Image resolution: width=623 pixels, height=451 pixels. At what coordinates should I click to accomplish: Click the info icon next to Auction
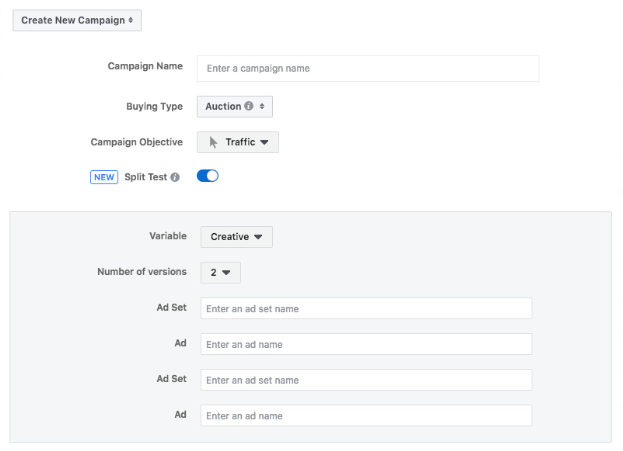point(249,106)
